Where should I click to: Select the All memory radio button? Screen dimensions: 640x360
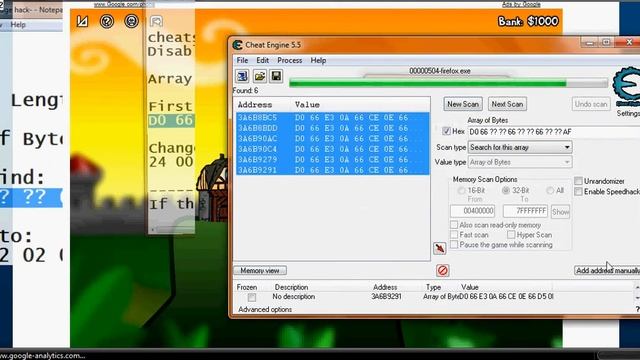[x=550, y=191]
